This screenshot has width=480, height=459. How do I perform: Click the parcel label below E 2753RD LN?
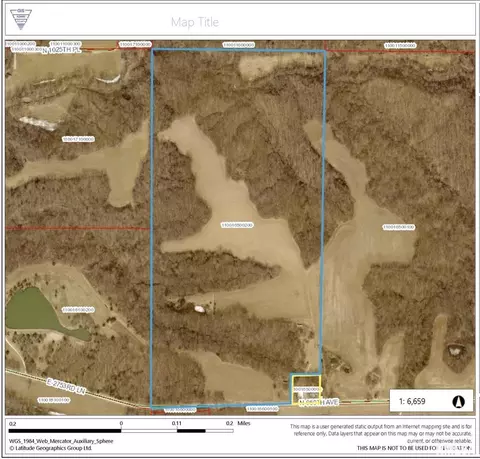tap(54, 400)
